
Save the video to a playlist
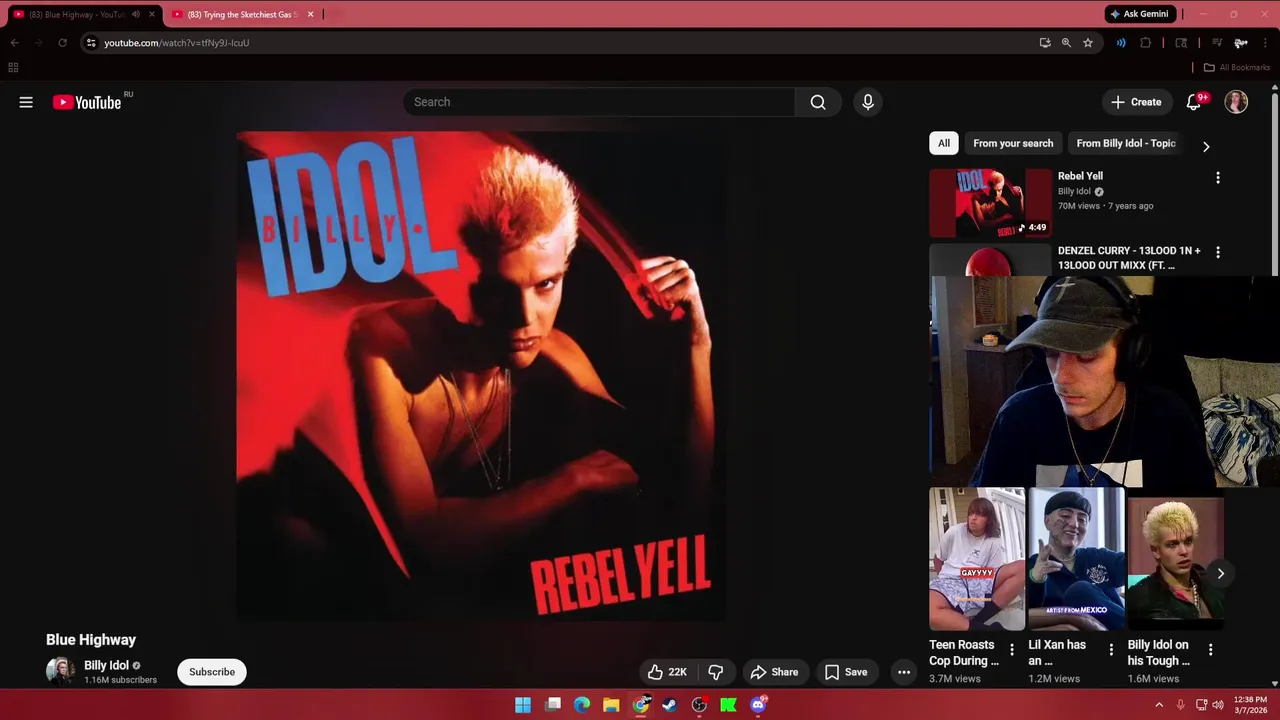pos(846,672)
